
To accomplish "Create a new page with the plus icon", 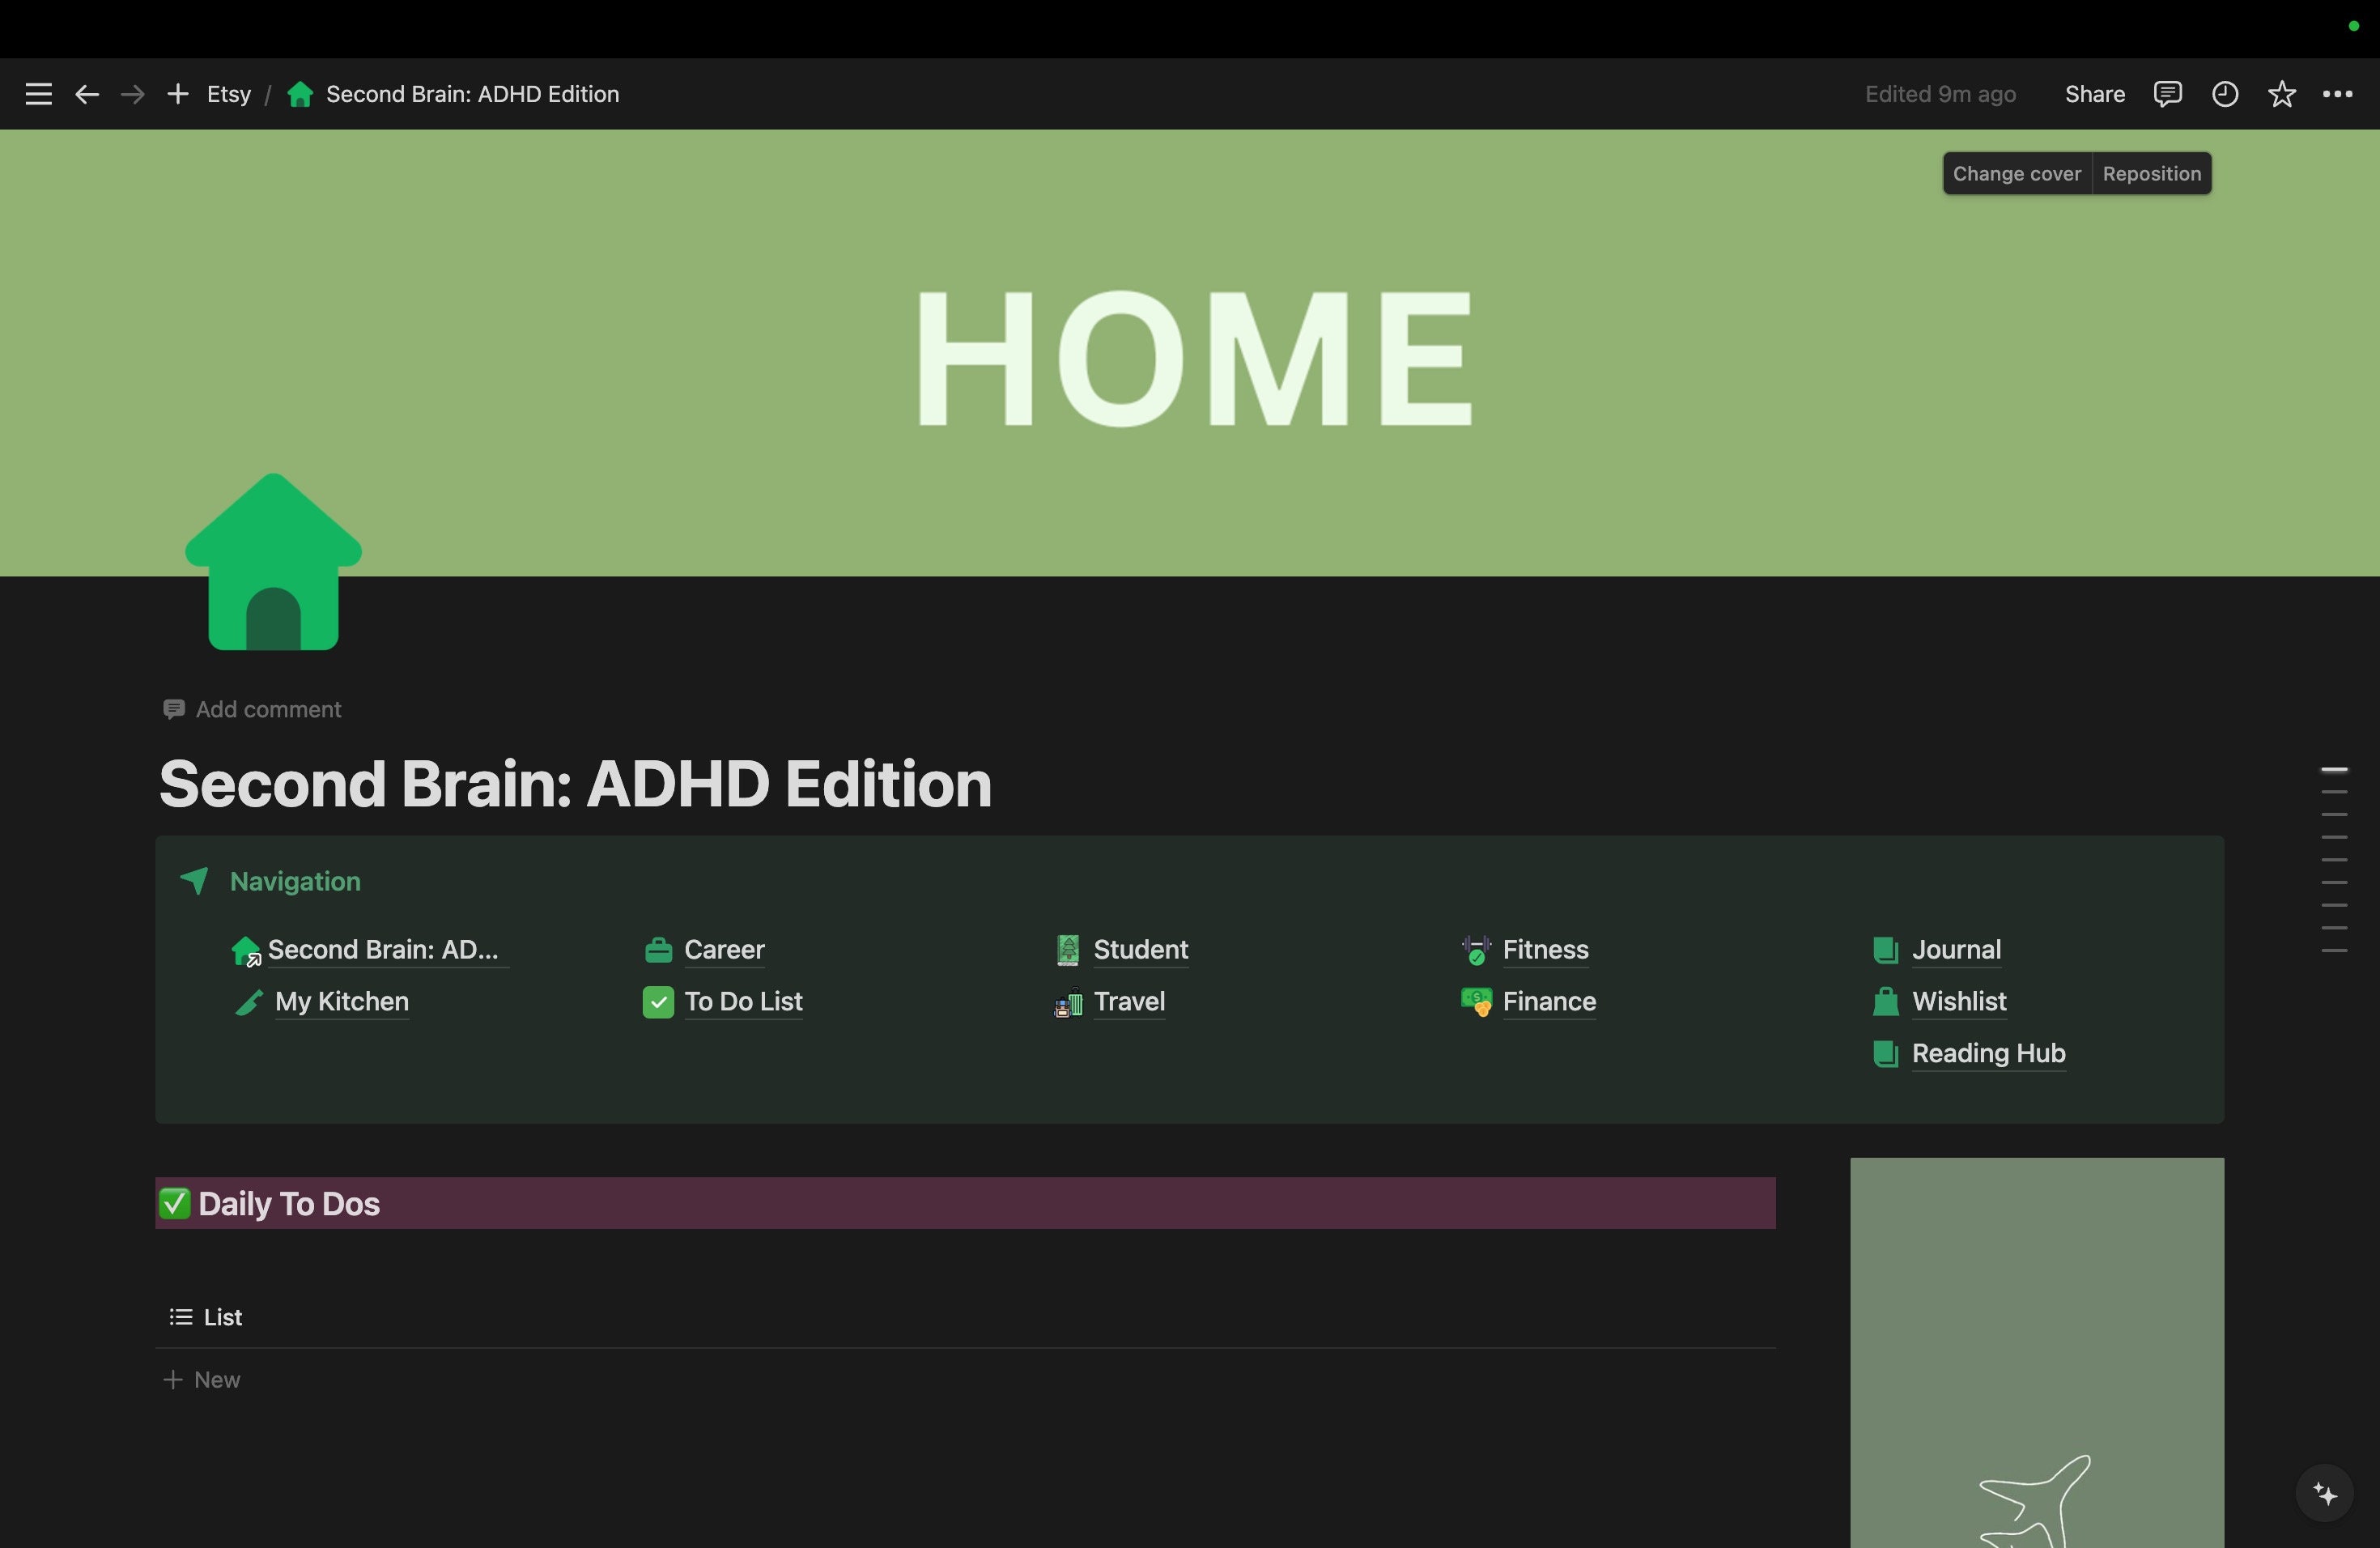I will (x=177, y=93).
